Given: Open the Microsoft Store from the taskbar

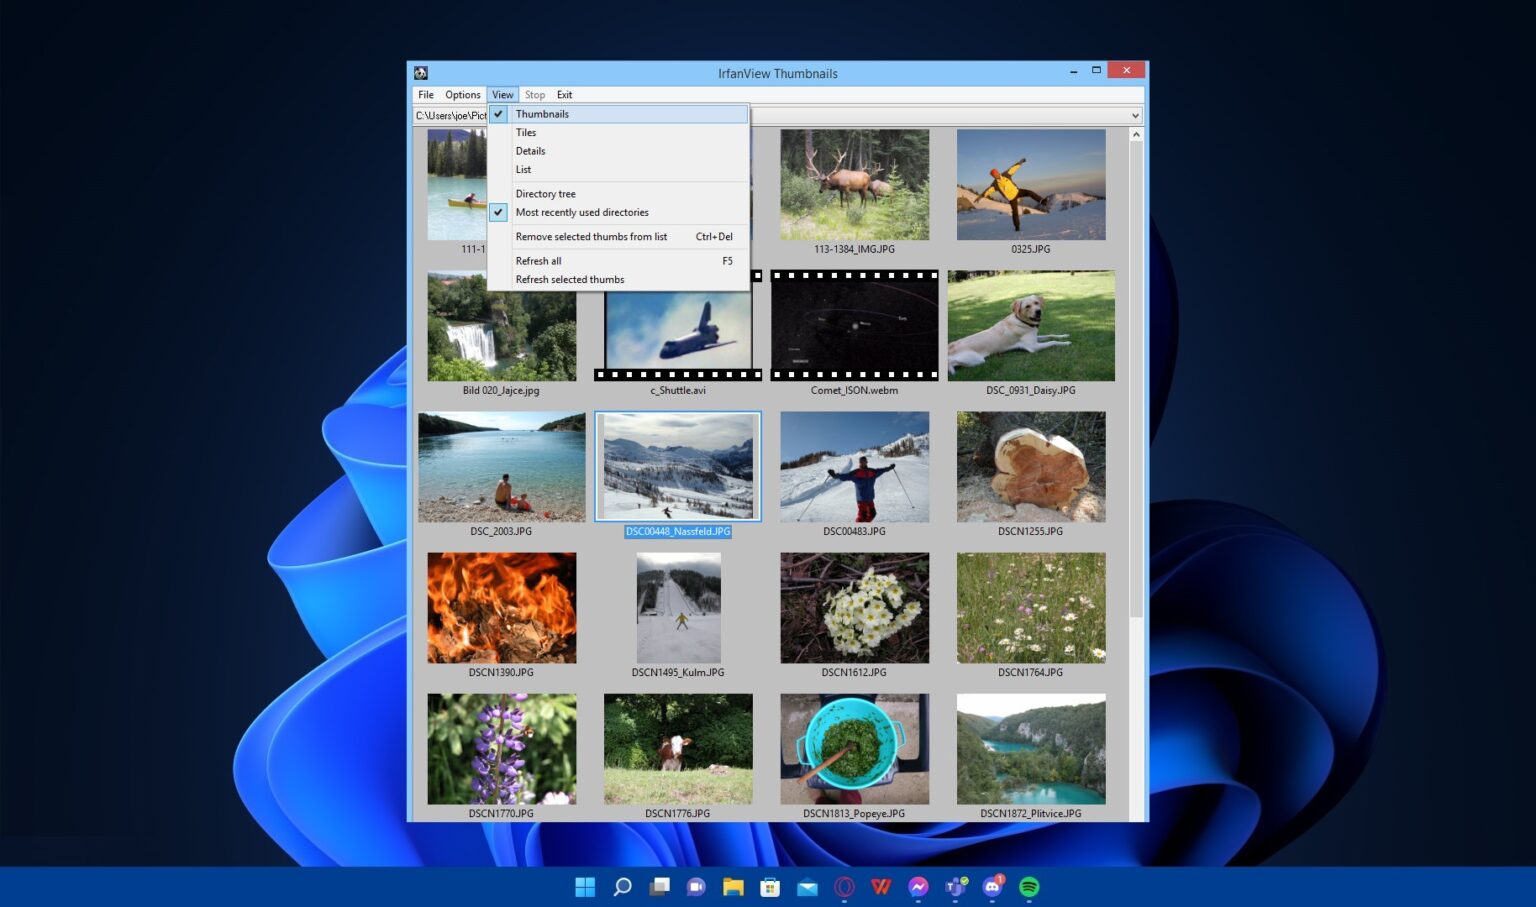Looking at the screenshot, I should coord(772,887).
